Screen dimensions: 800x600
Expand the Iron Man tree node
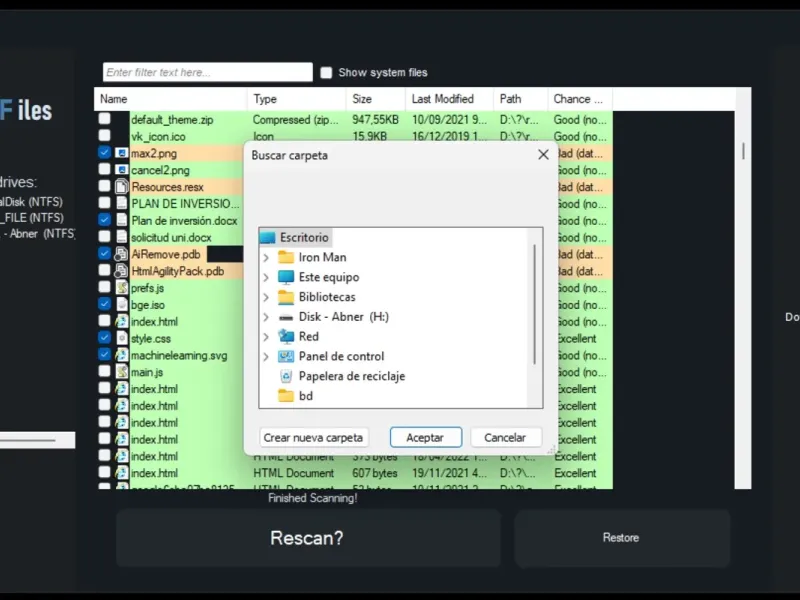(266, 258)
